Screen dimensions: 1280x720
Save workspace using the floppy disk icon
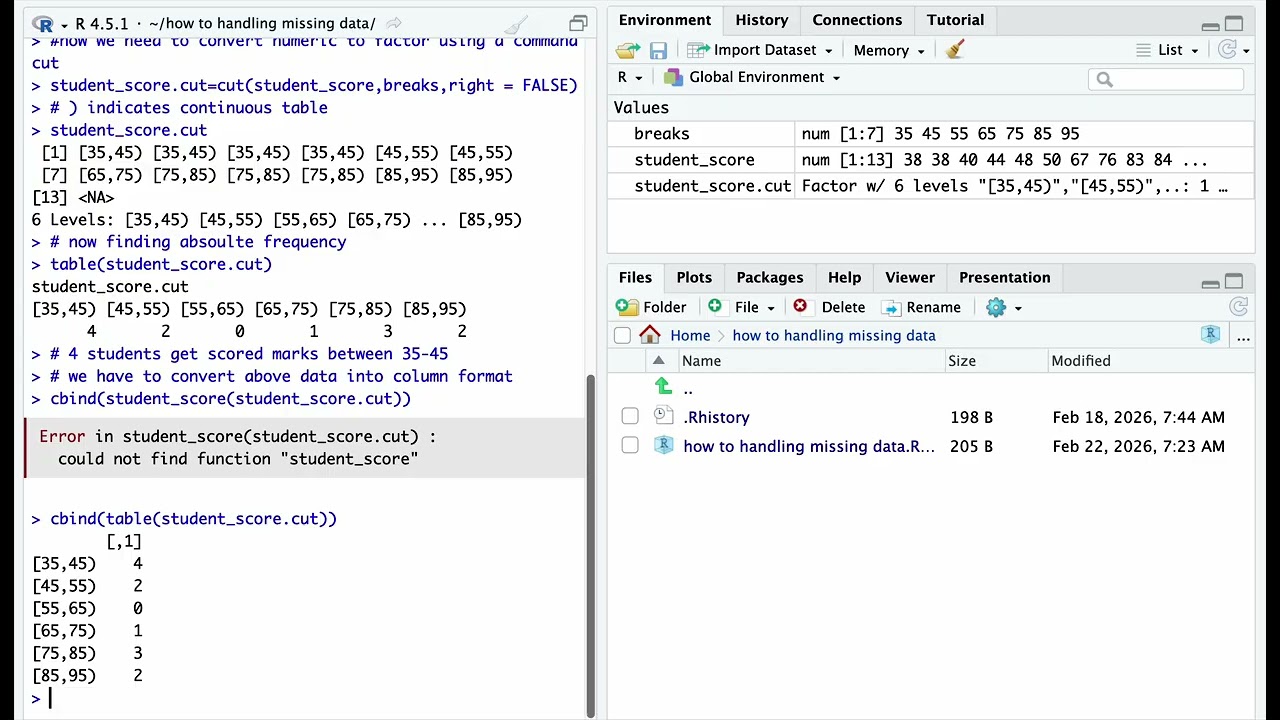coord(658,50)
